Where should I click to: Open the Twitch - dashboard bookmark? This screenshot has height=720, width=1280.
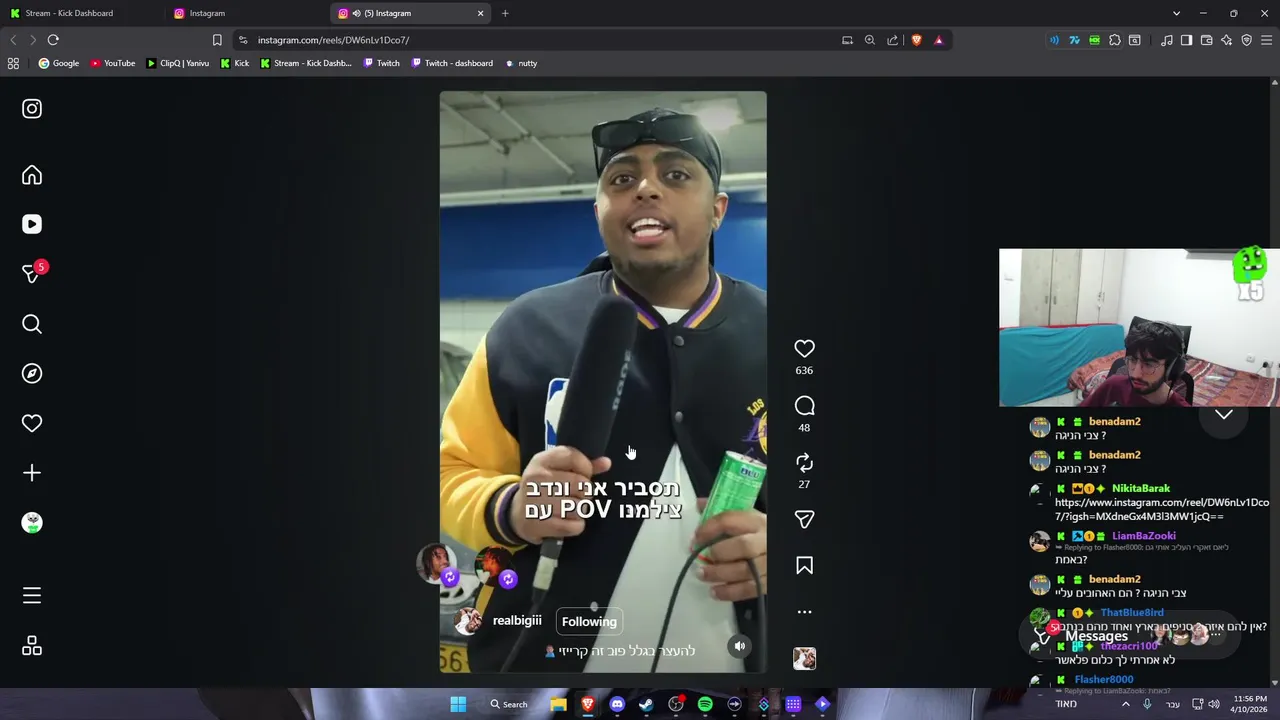point(452,63)
